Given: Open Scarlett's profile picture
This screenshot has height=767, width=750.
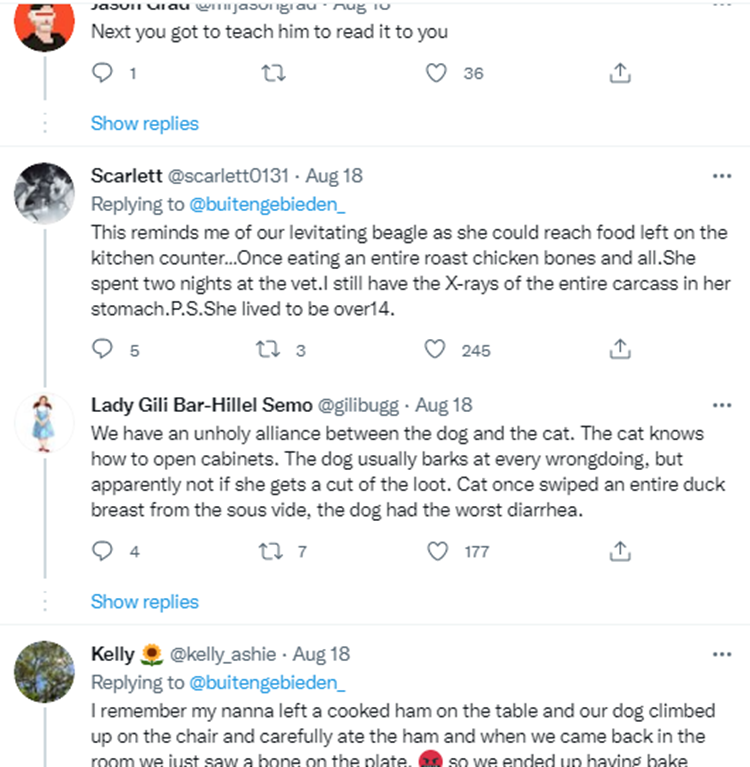Looking at the screenshot, I should (x=46, y=193).
